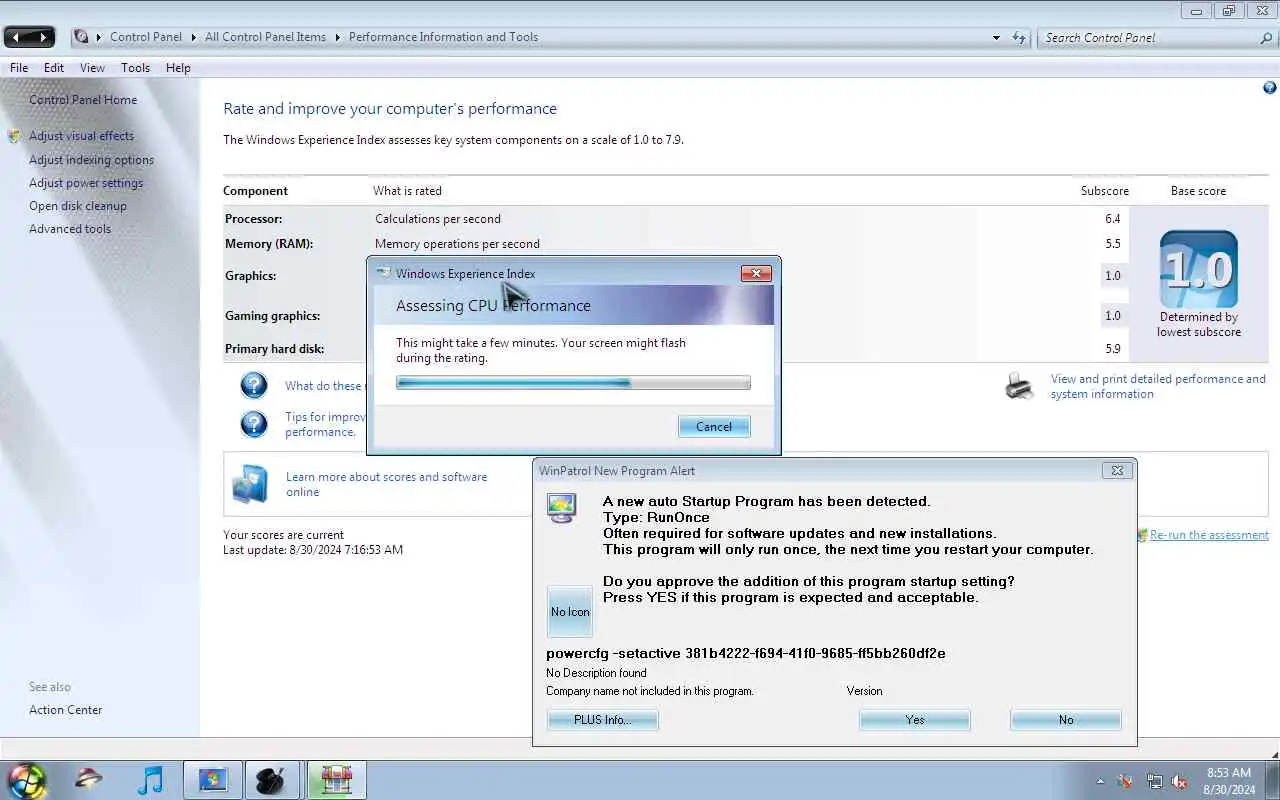Open Advanced tools link
This screenshot has width=1280, height=800.
pyautogui.click(x=70, y=229)
